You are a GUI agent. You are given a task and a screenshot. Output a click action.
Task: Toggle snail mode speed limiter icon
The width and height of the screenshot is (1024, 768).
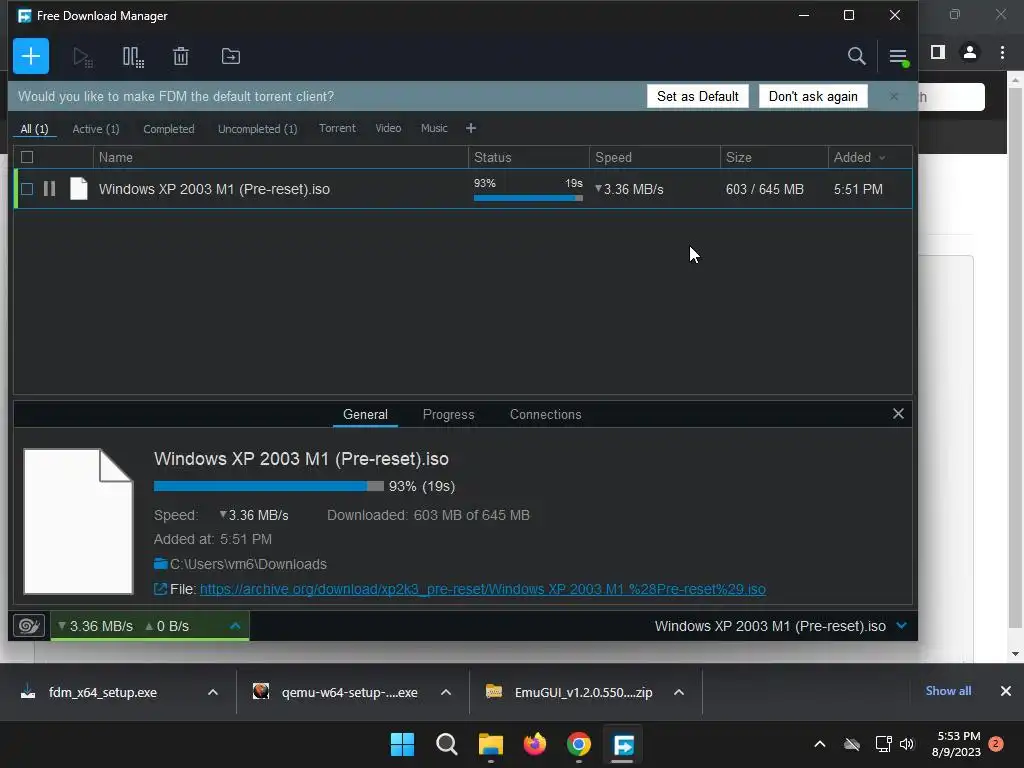(29, 626)
